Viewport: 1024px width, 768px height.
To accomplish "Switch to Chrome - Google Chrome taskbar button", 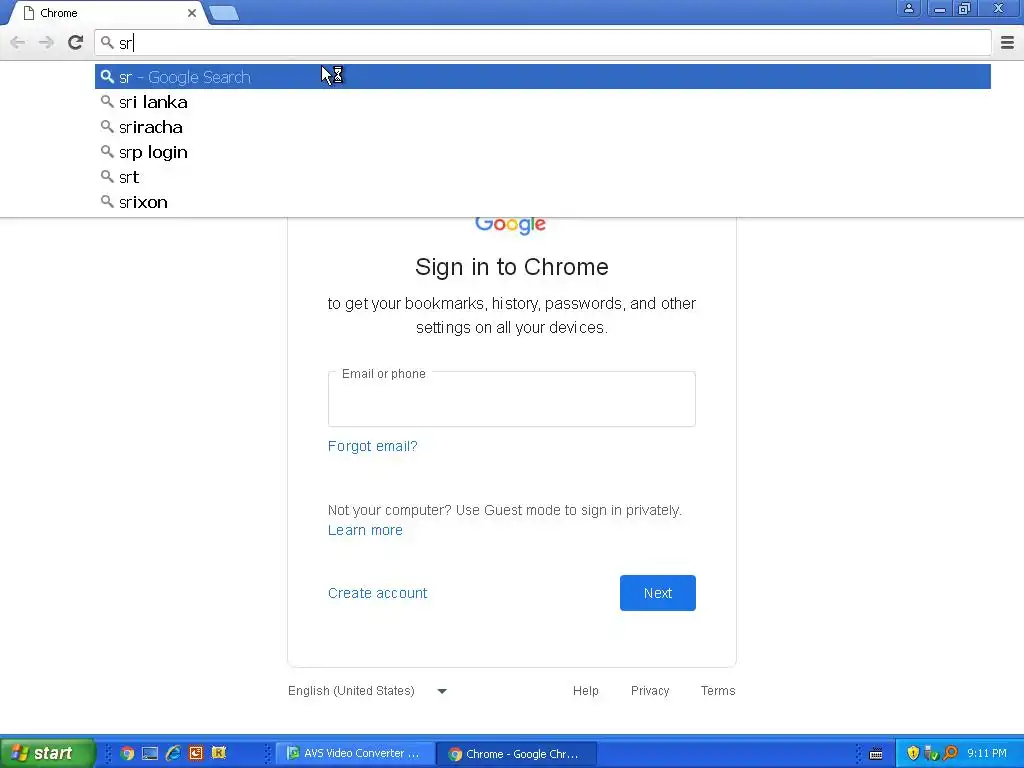I will tap(516, 754).
